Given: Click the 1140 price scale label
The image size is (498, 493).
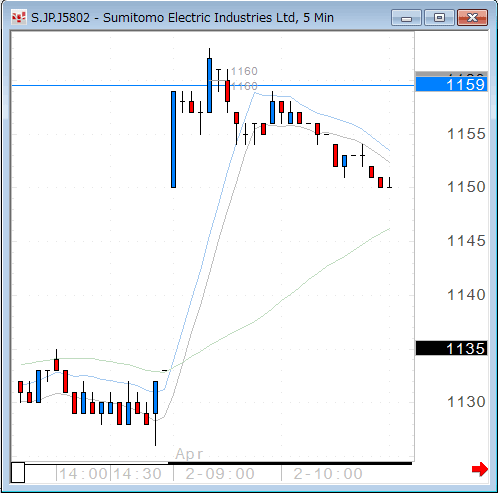Looking at the screenshot, I should (x=466, y=295).
